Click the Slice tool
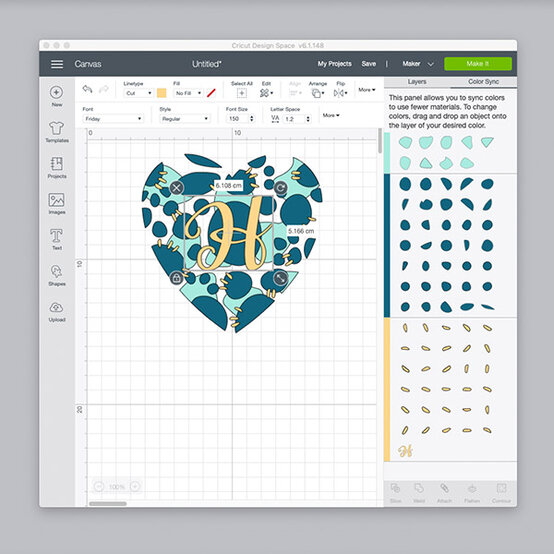This screenshot has height=554, width=554. [x=395, y=492]
